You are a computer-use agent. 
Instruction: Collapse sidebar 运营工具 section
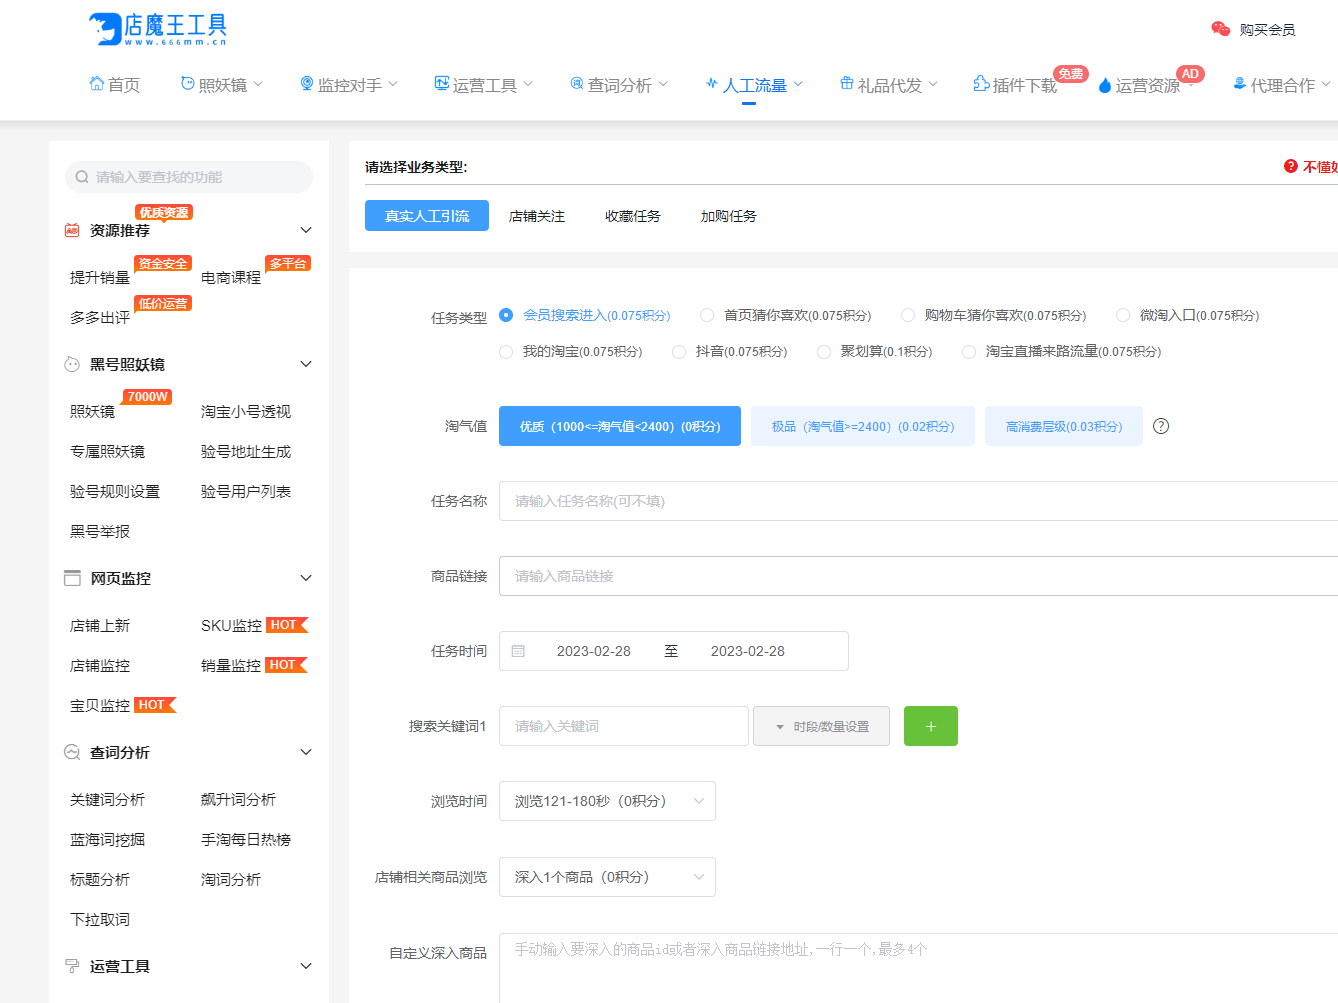[x=306, y=966]
